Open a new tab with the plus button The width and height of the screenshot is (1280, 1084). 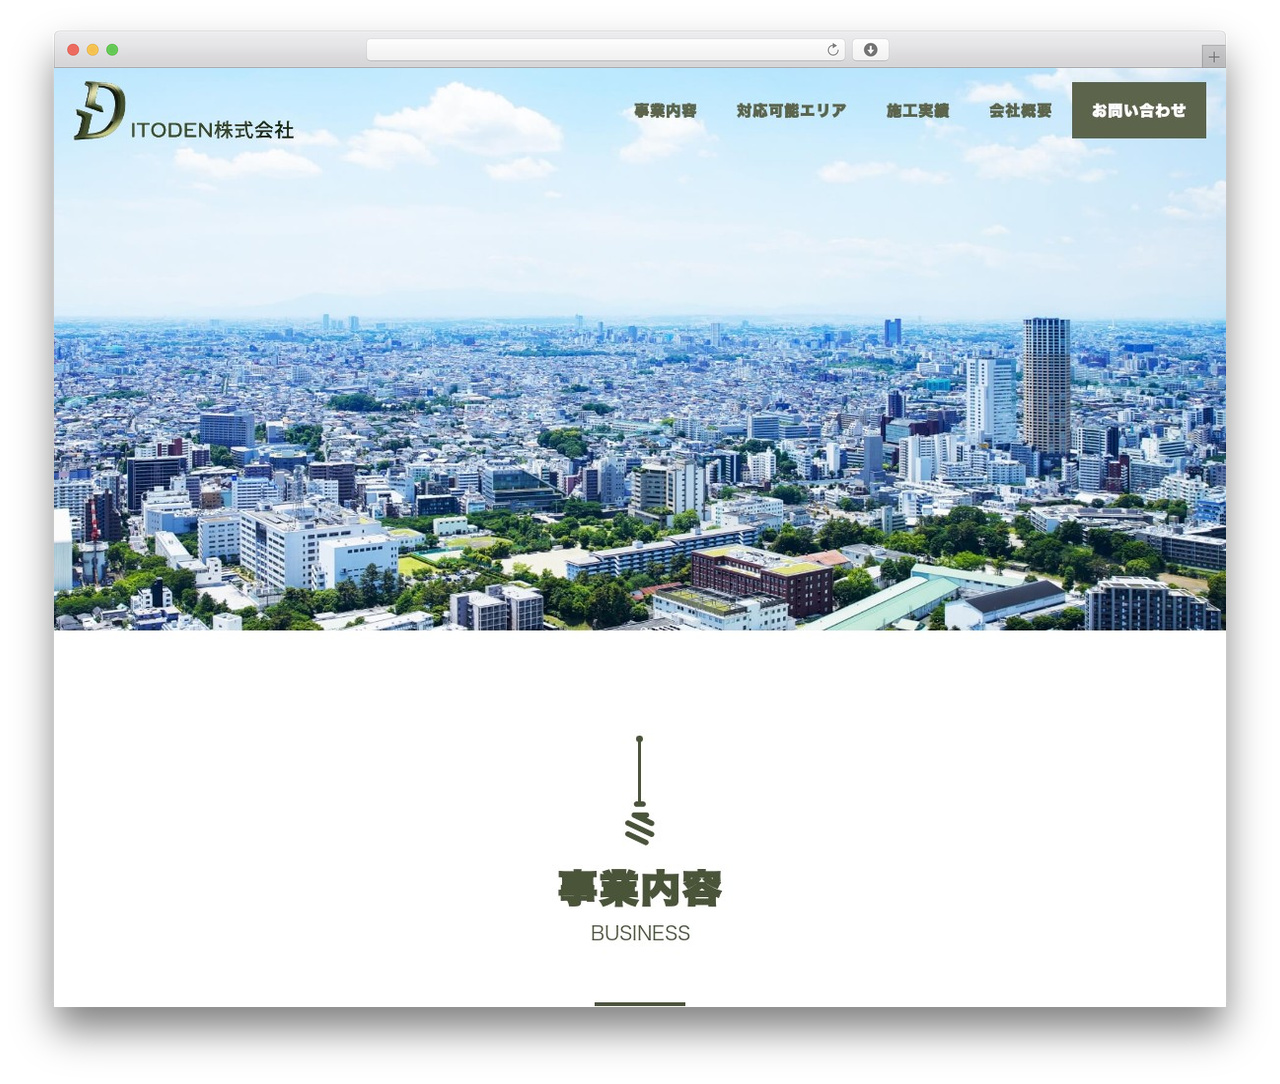[x=1214, y=57]
